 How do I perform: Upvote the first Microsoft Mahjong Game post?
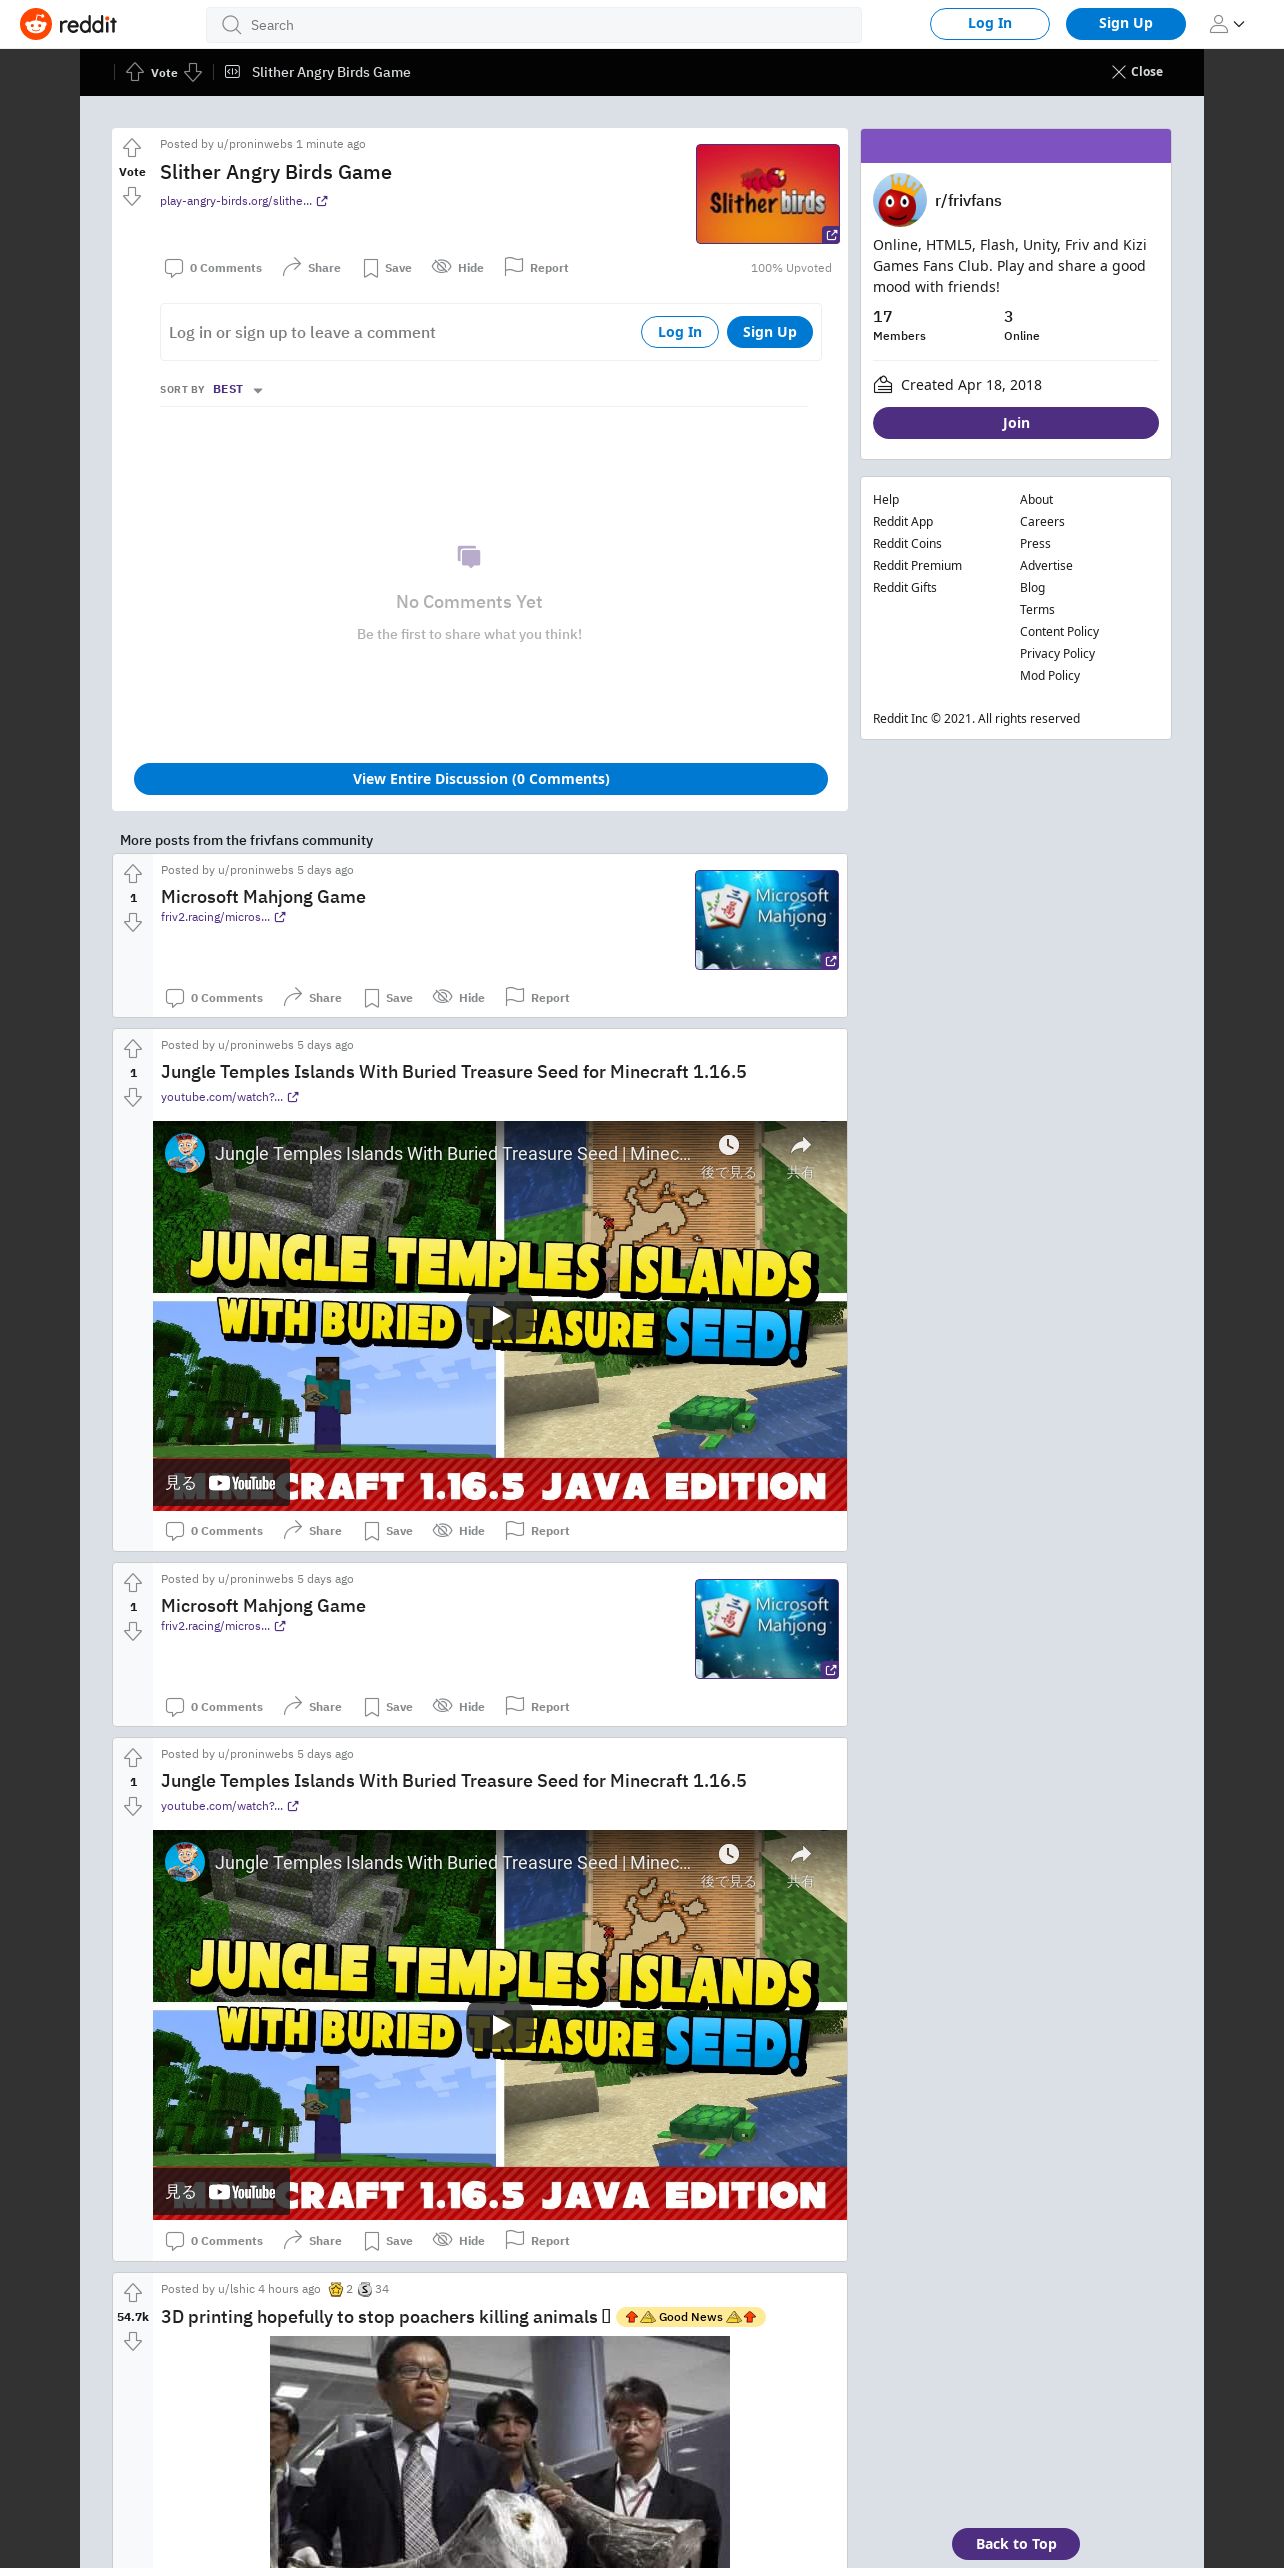click(x=133, y=875)
